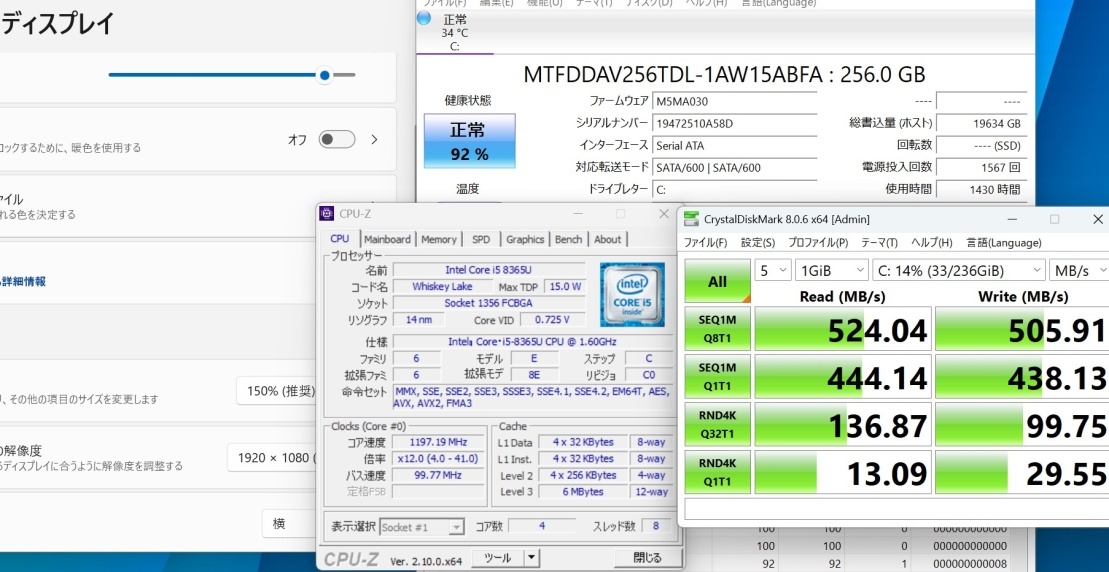Run the SEQ1M Q1T1 test
Viewport: 1109px width, 572px height.
[717, 376]
